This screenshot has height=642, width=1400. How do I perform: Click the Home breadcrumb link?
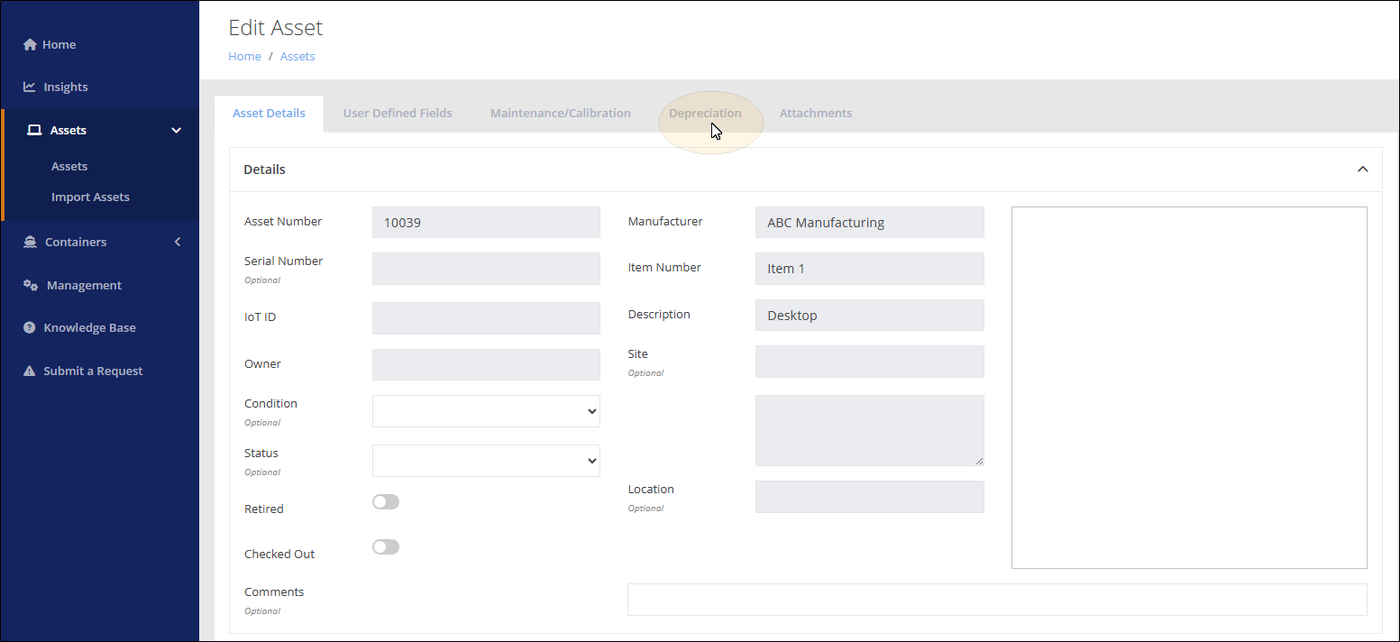[x=245, y=57]
